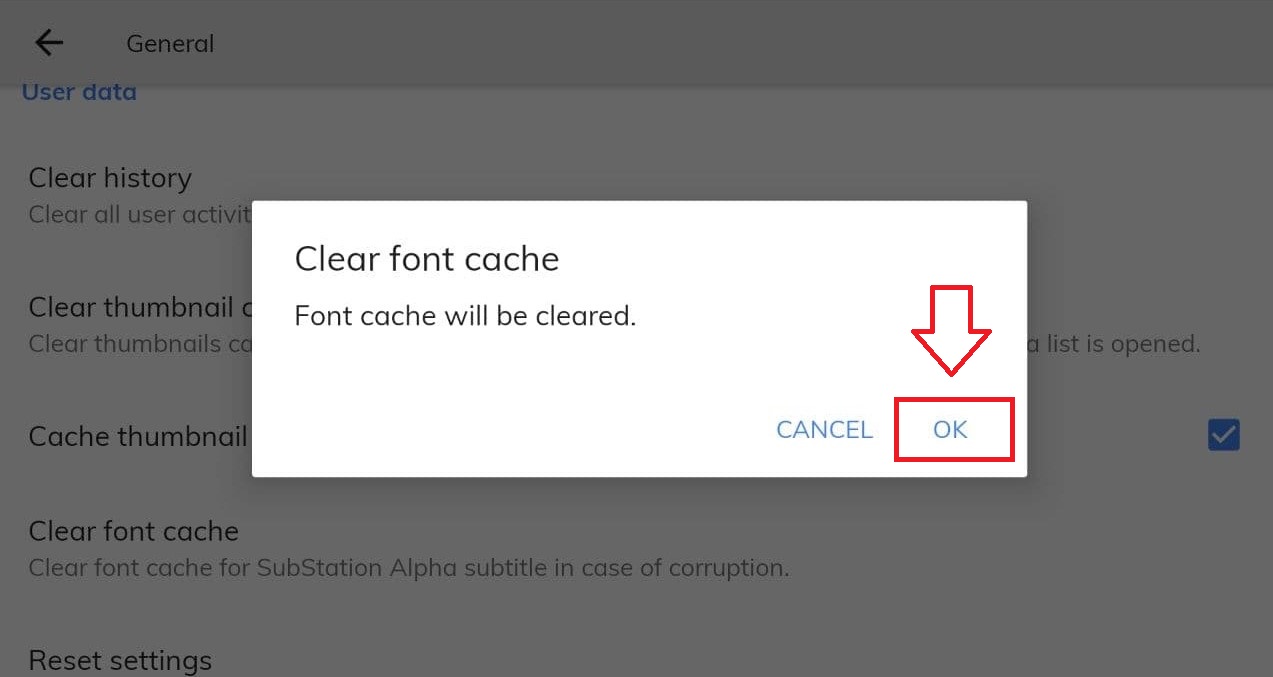Click the red downward arrow annotation
Viewport: 1273px width, 677px height.
click(949, 330)
